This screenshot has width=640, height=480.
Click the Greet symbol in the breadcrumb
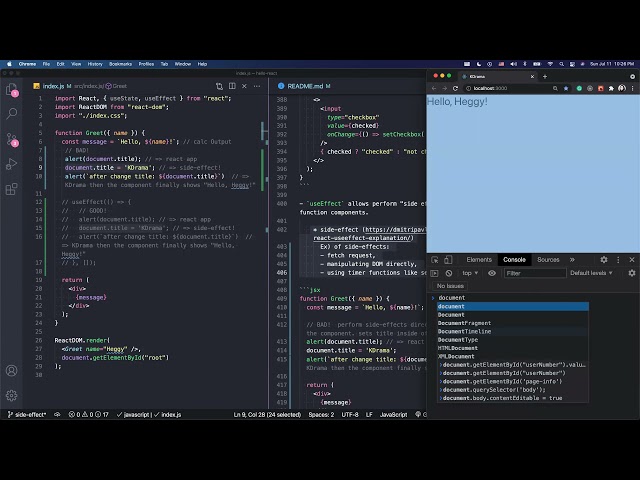click(x=117, y=86)
